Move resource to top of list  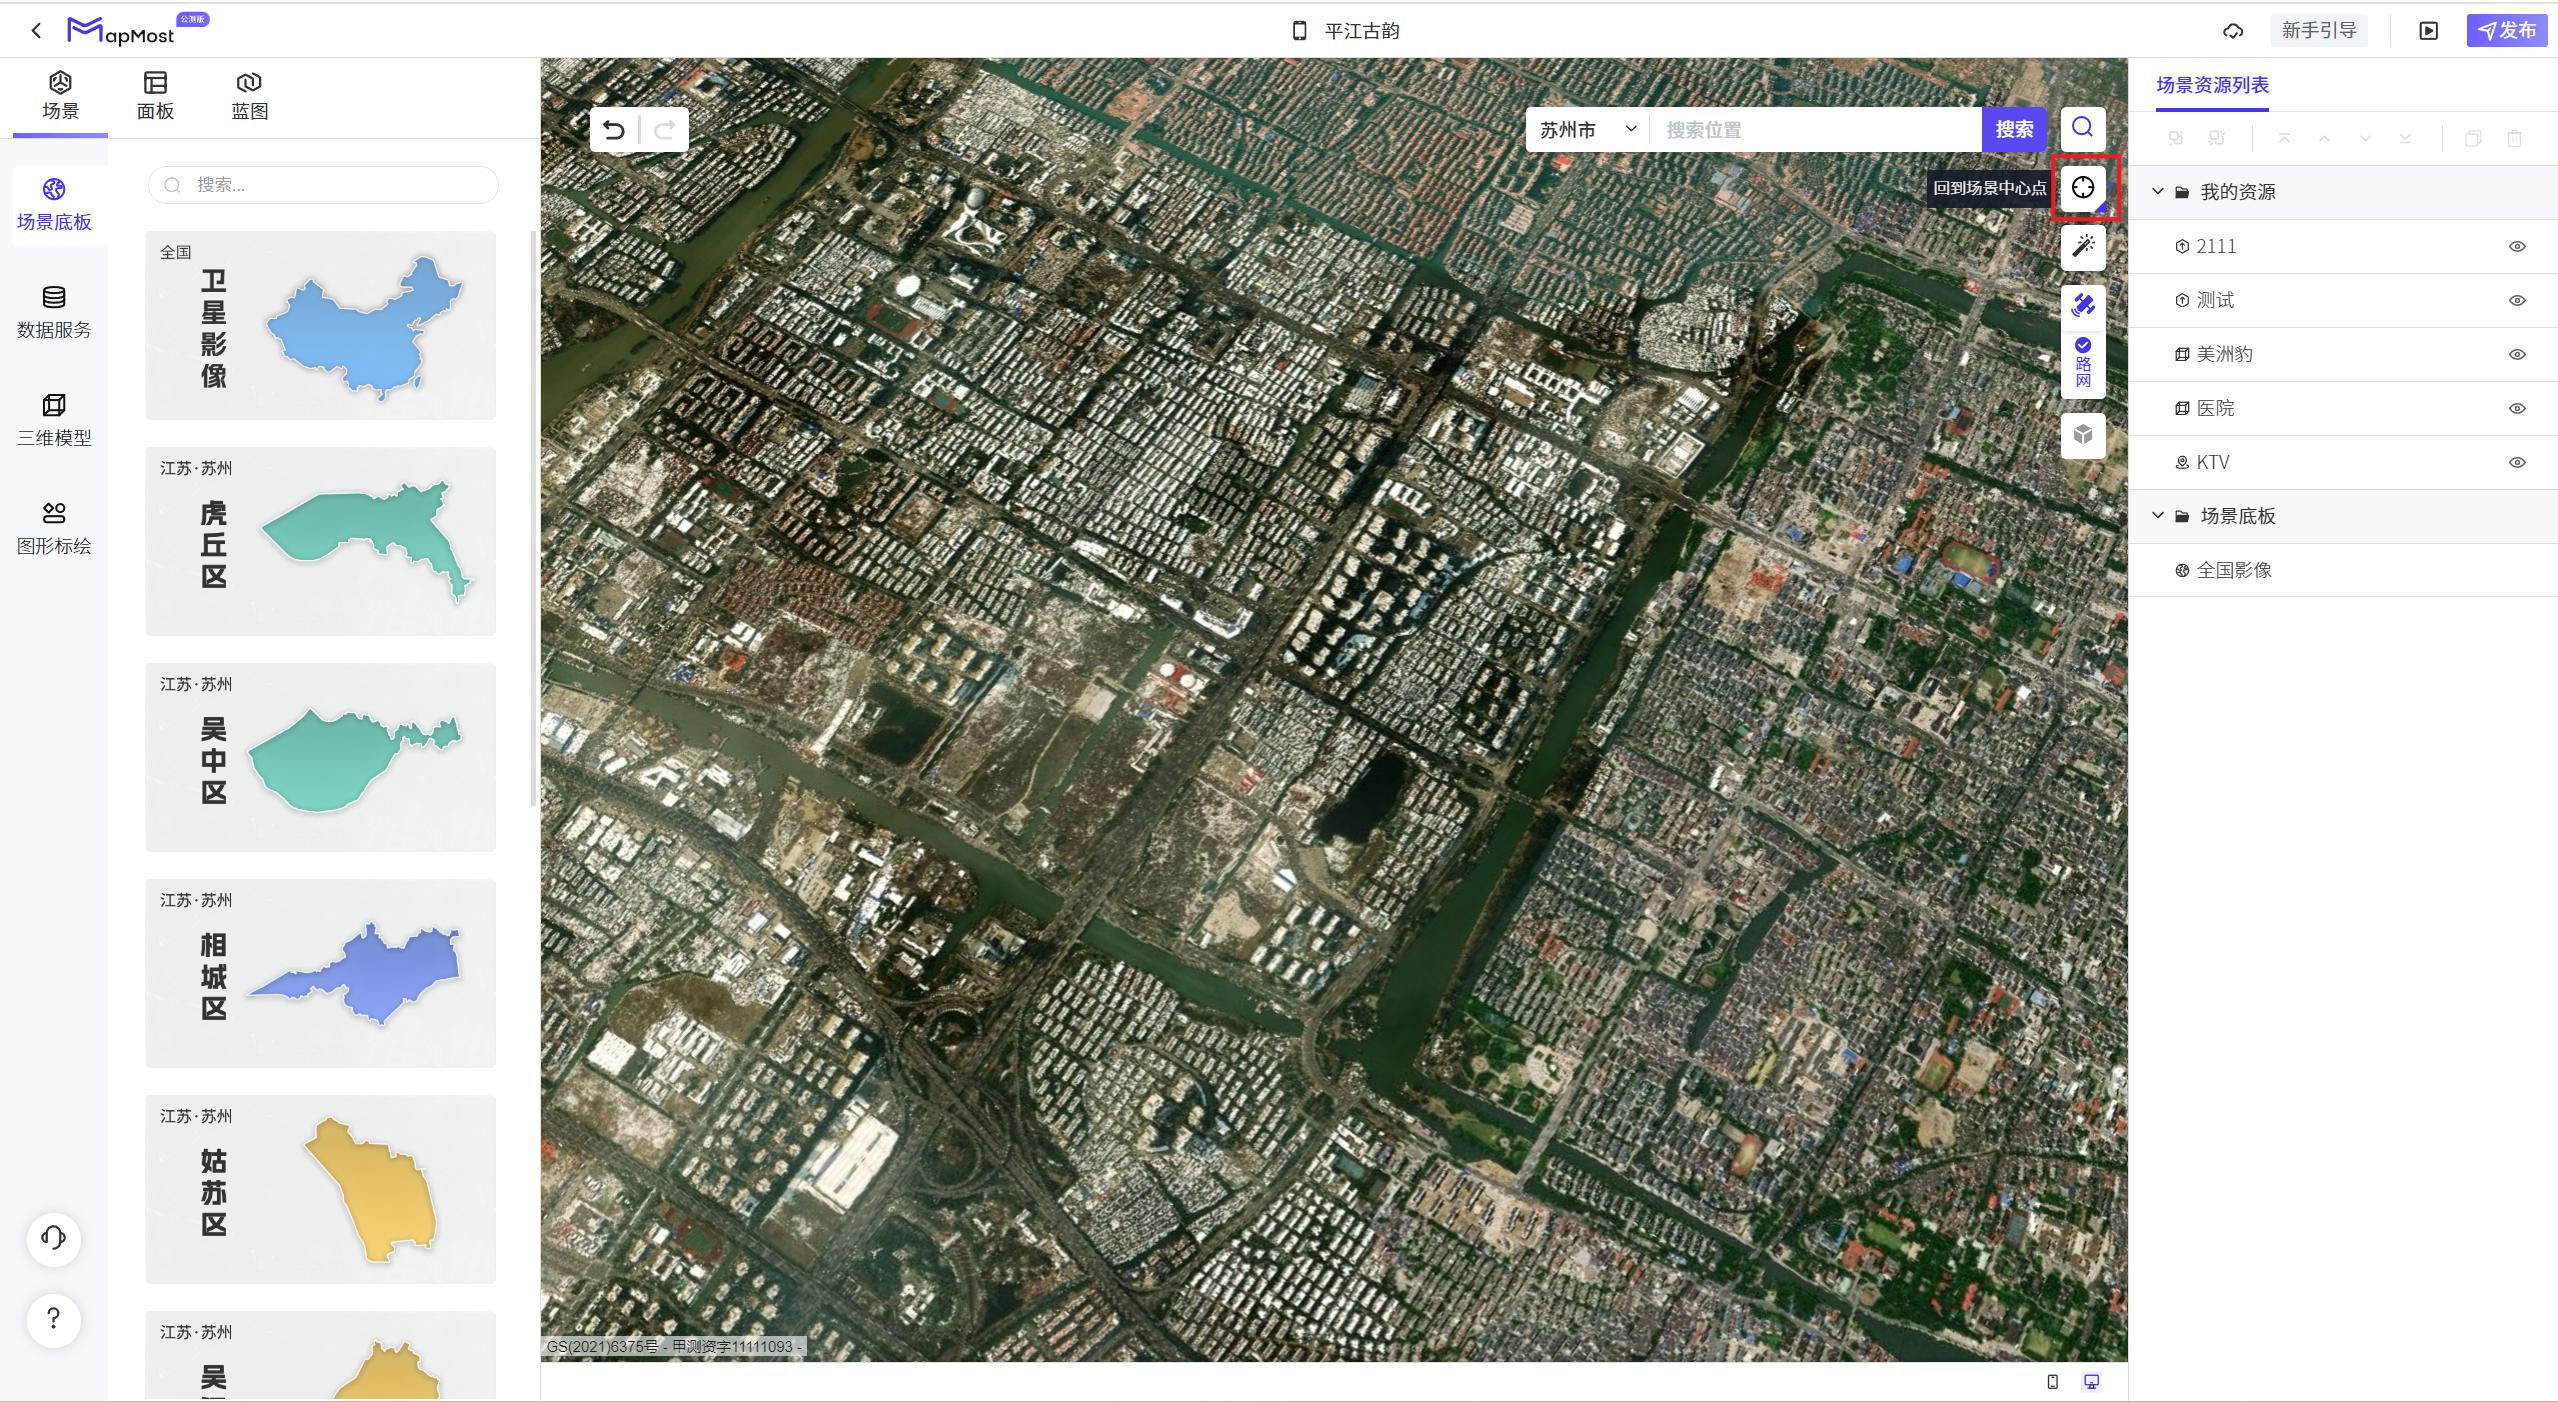[2283, 138]
